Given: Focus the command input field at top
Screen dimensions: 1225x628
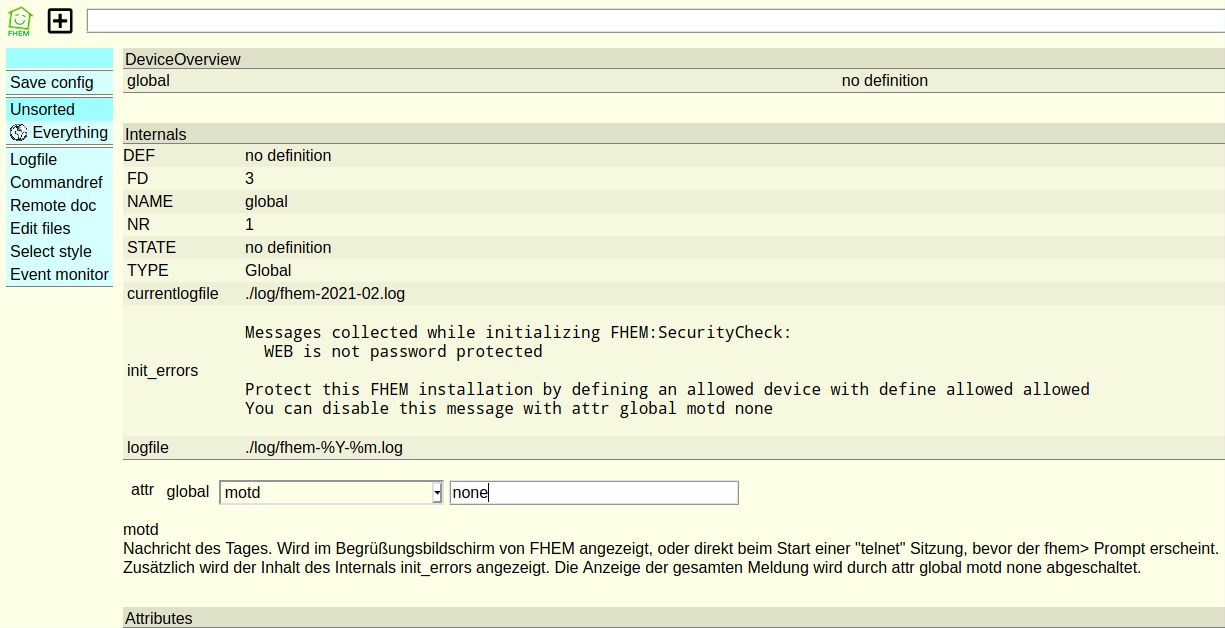Looking at the screenshot, I should point(655,21).
